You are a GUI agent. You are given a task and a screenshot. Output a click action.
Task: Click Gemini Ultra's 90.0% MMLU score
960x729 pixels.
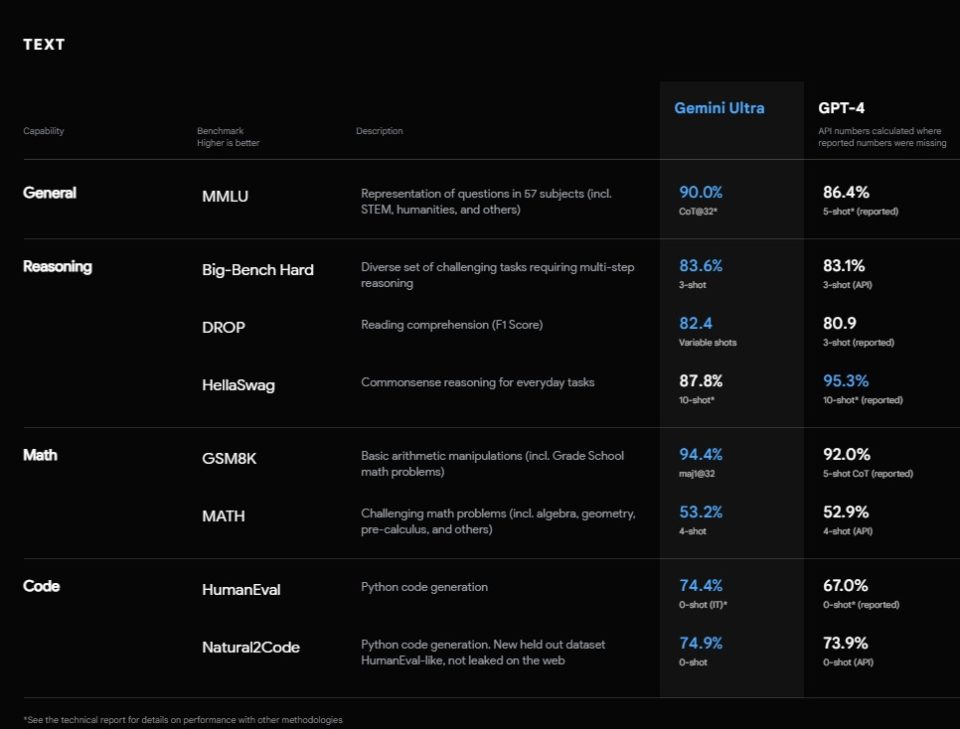pyautogui.click(x=701, y=192)
